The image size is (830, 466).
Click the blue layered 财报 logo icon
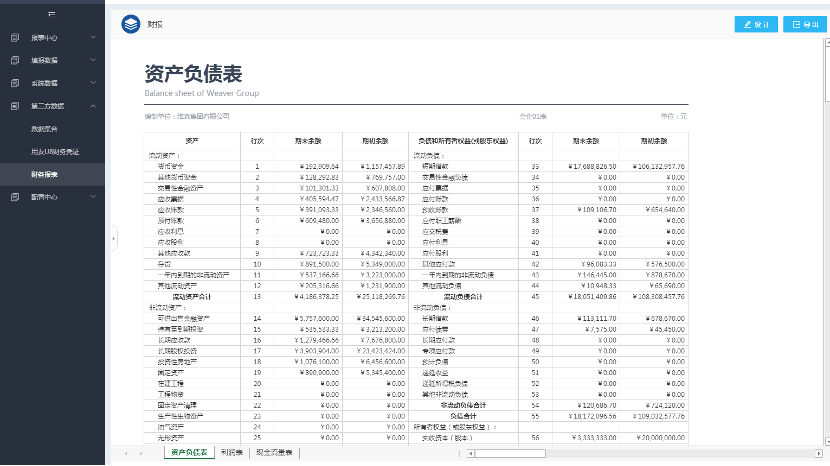click(130, 24)
